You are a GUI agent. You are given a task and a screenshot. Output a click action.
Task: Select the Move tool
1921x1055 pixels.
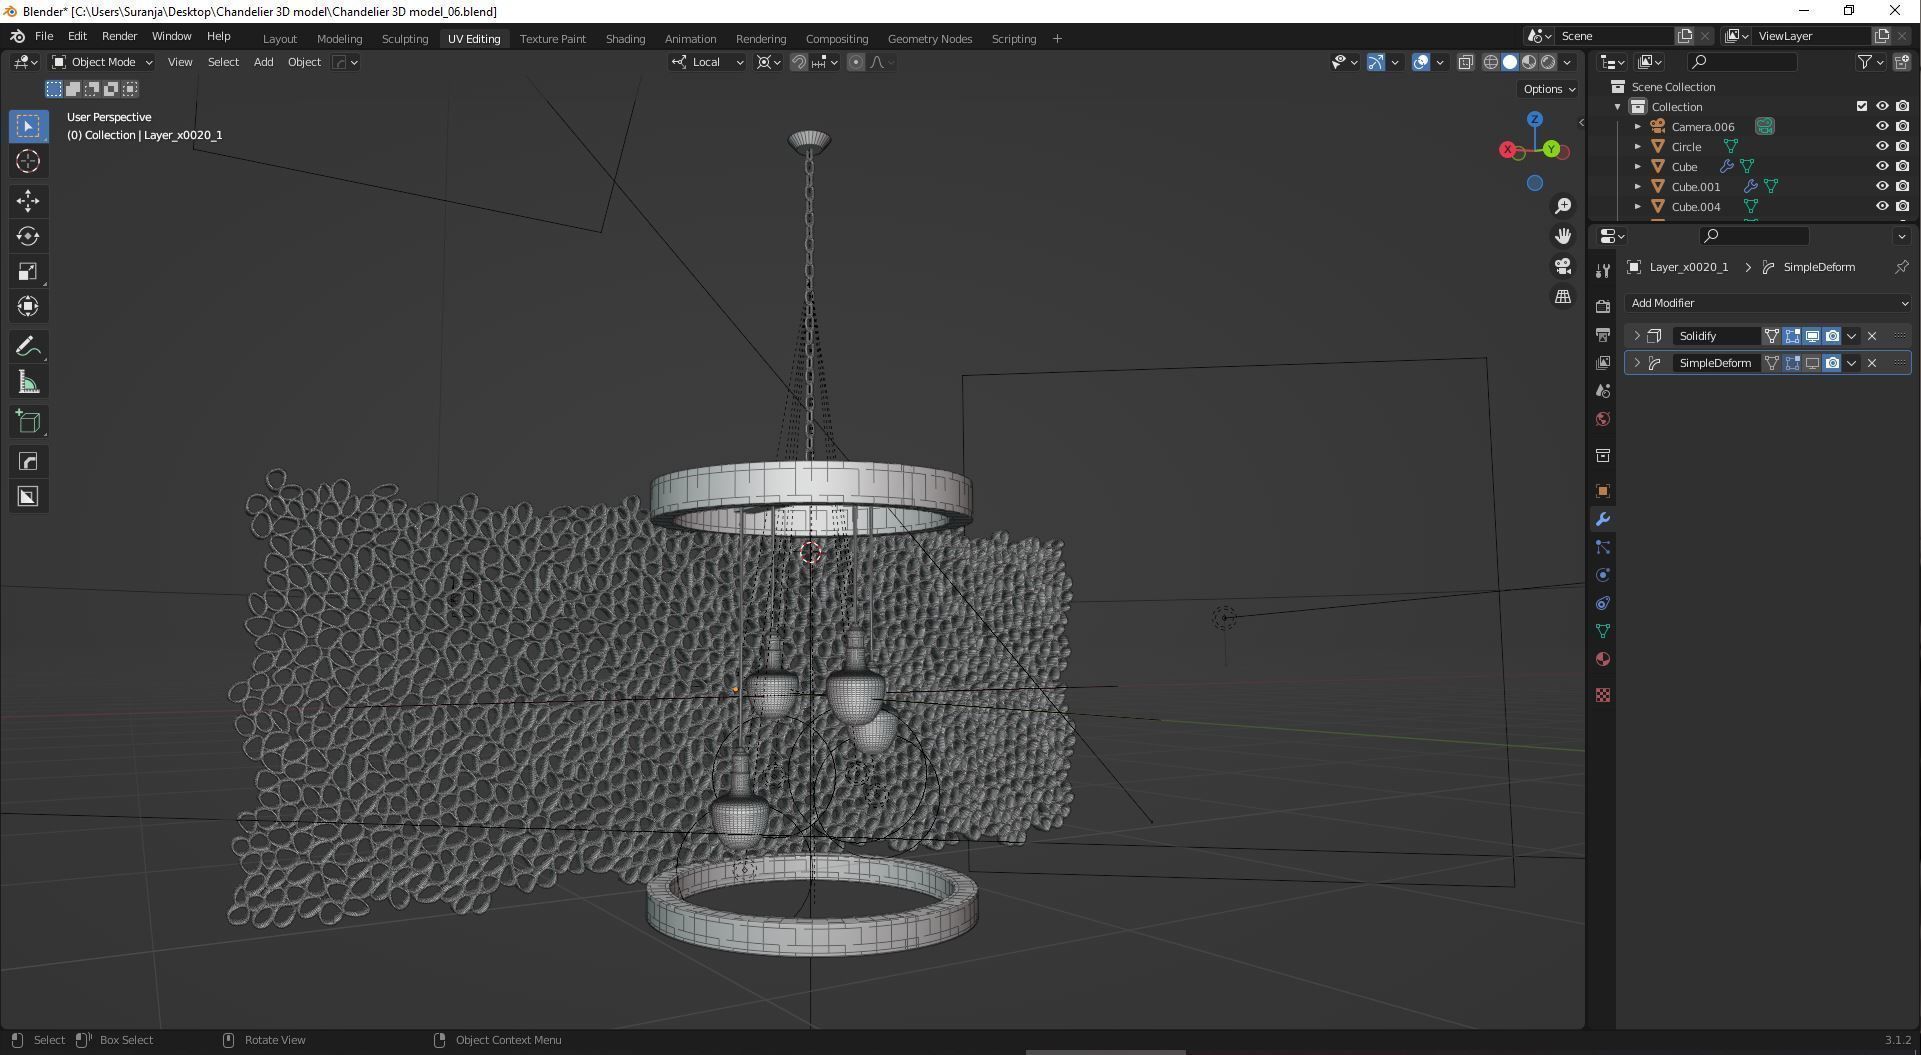click(28, 201)
